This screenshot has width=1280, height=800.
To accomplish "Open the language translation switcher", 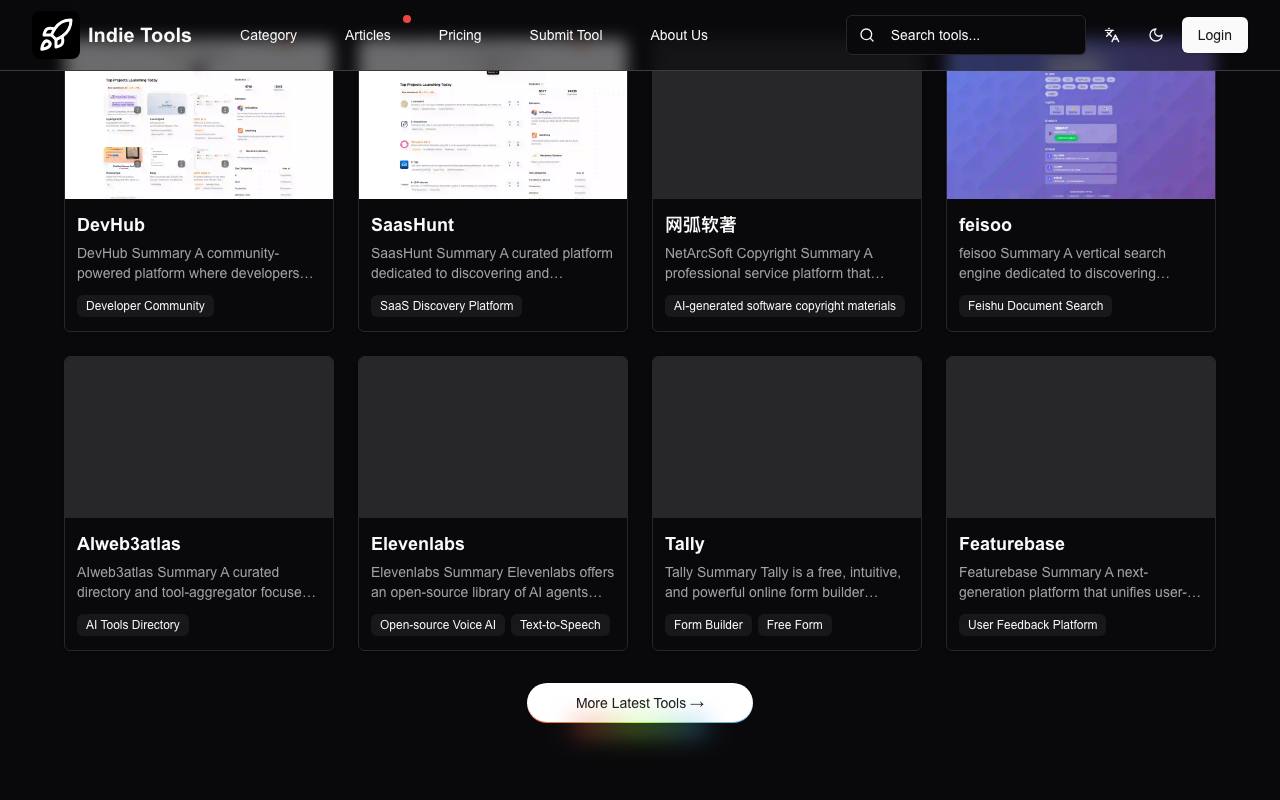I will point(1112,35).
